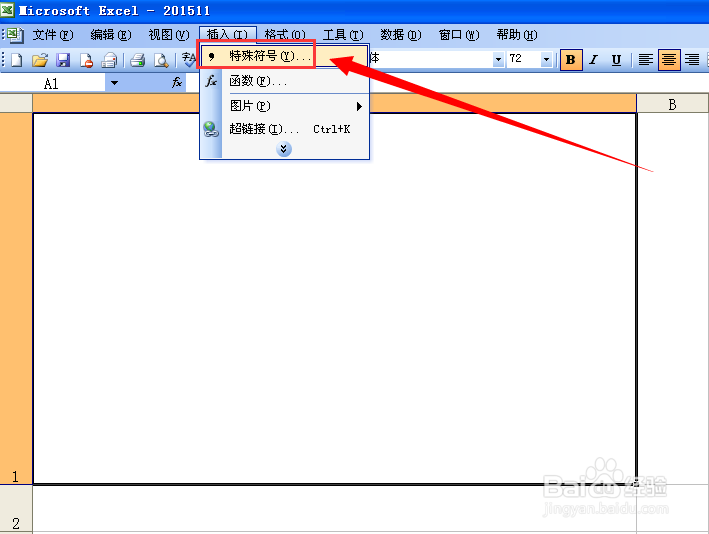Select row 1 header
This screenshot has width=709, height=534.
pyautogui.click(x=16, y=298)
